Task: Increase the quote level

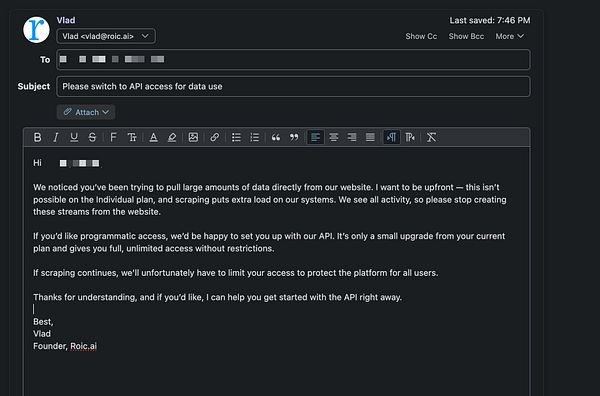Action: tap(276, 137)
